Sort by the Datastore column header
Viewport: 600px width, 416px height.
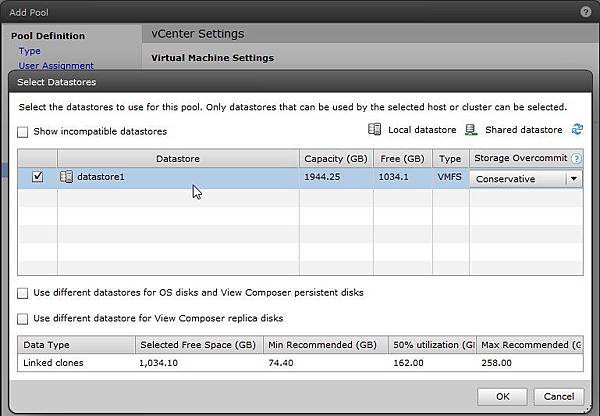coord(178,158)
